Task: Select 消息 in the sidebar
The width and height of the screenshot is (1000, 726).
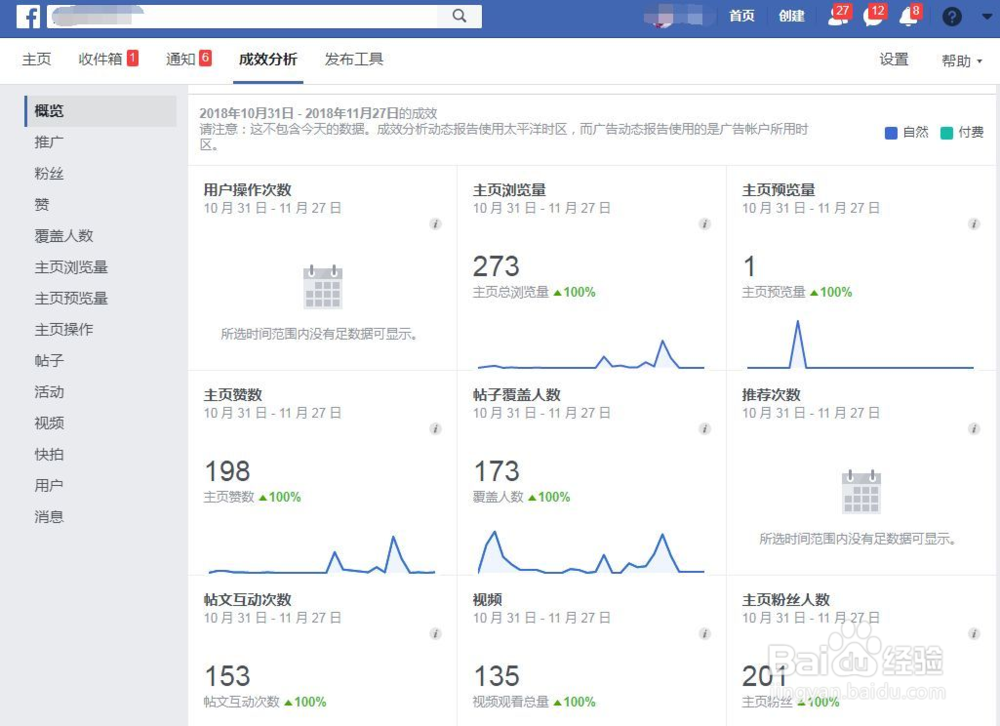Action: click(48, 517)
